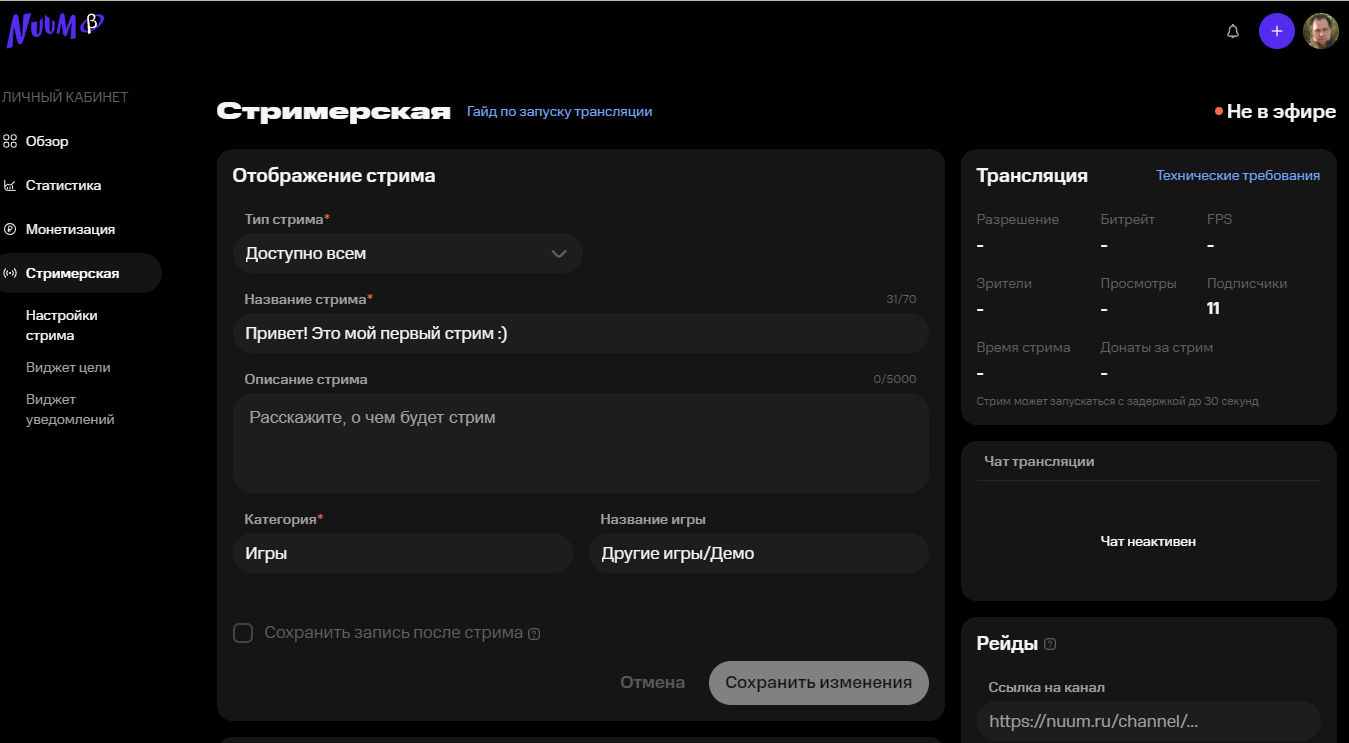Open Виджет цели menu item
The width and height of the screenshot is (1349, 743).
point(68,368)
